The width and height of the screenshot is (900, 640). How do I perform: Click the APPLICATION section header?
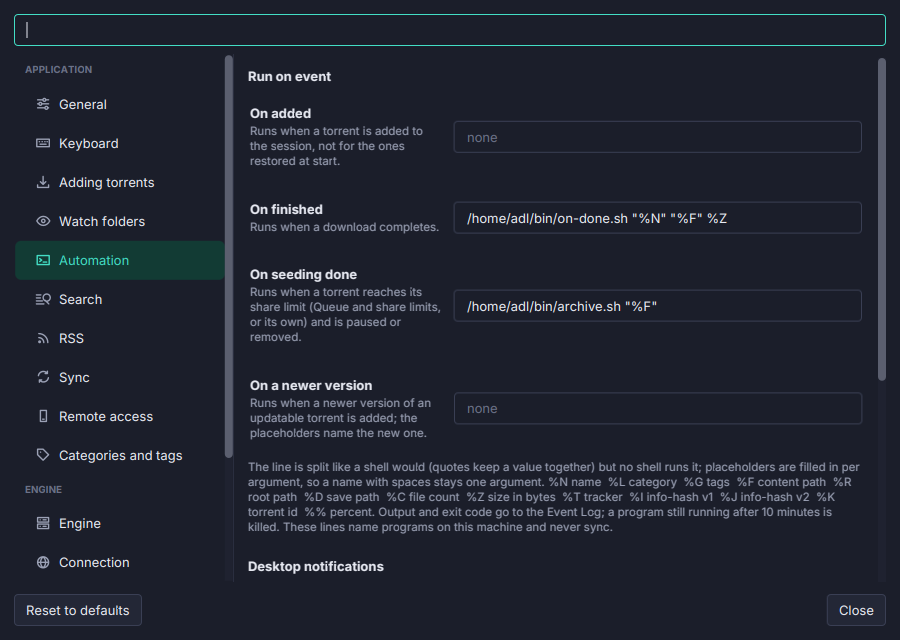pyautogui.click(x=59, y=69)
